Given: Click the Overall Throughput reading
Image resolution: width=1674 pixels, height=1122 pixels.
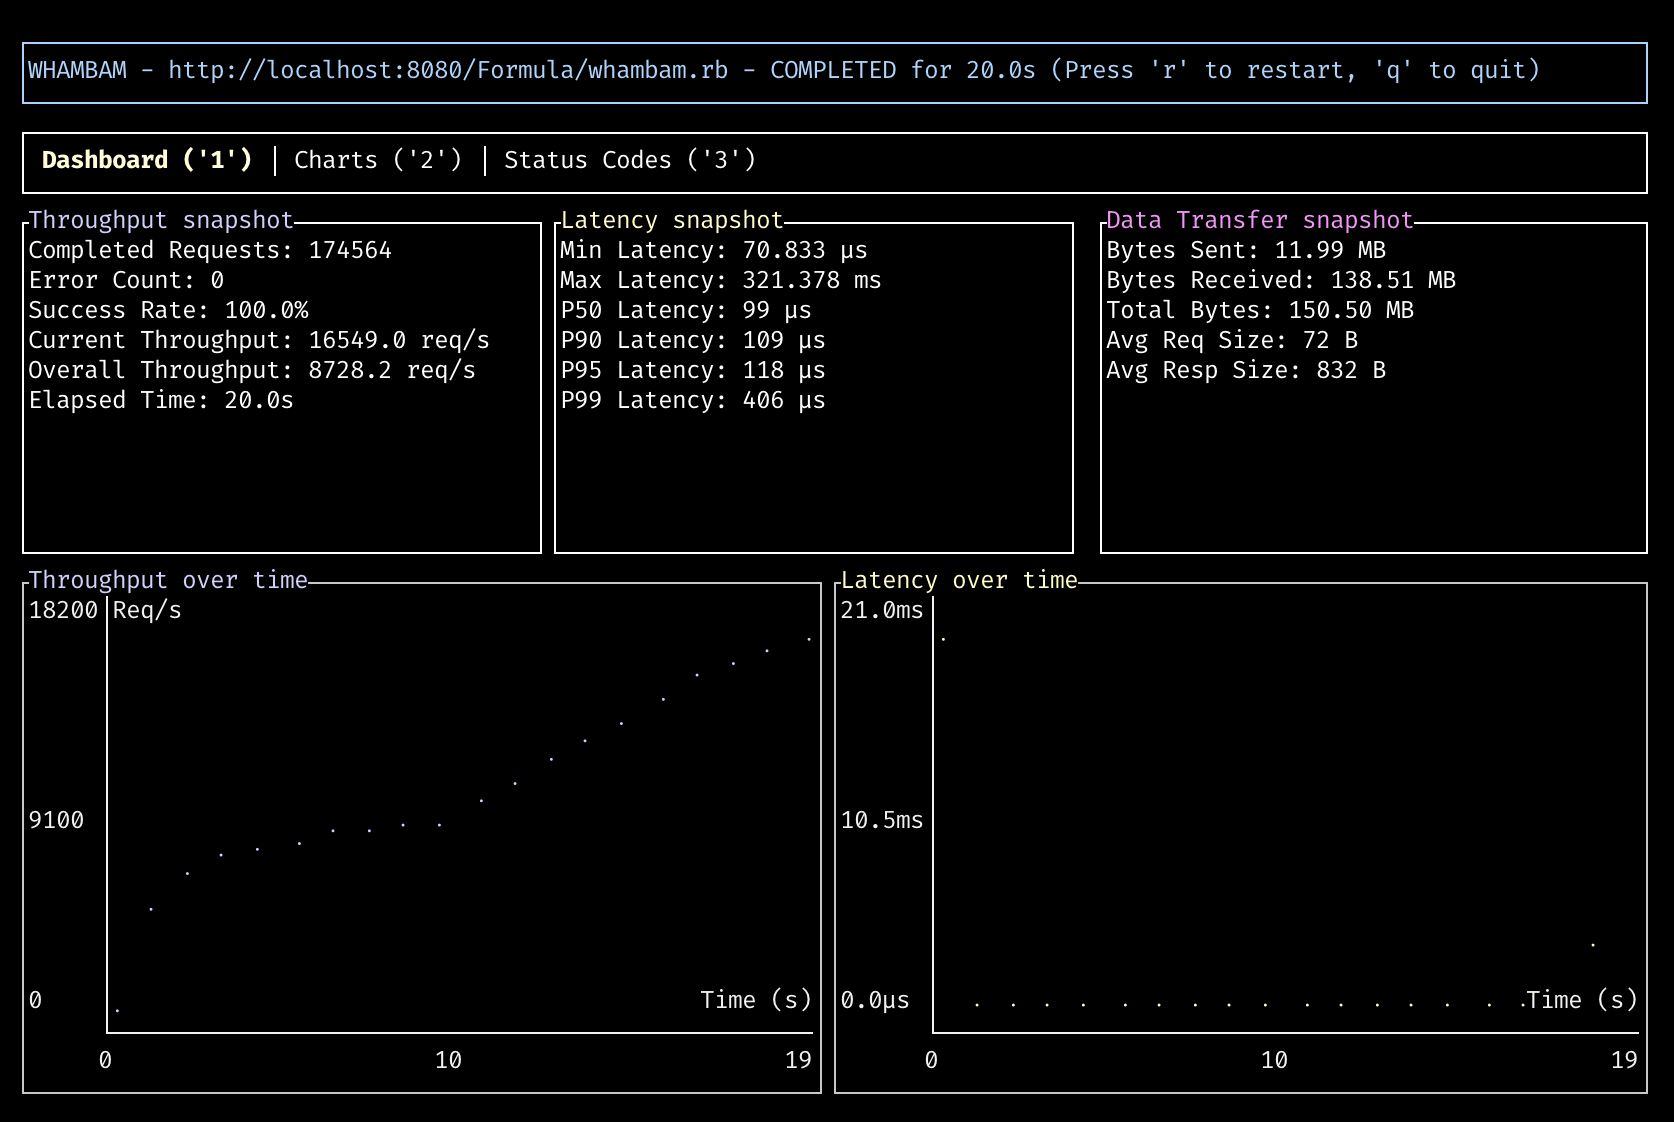Looking at the screenshot, I should (252, 370).
